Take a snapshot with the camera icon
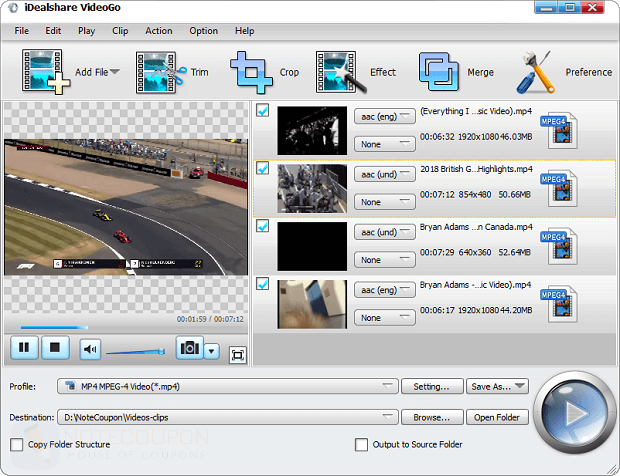 189,348
